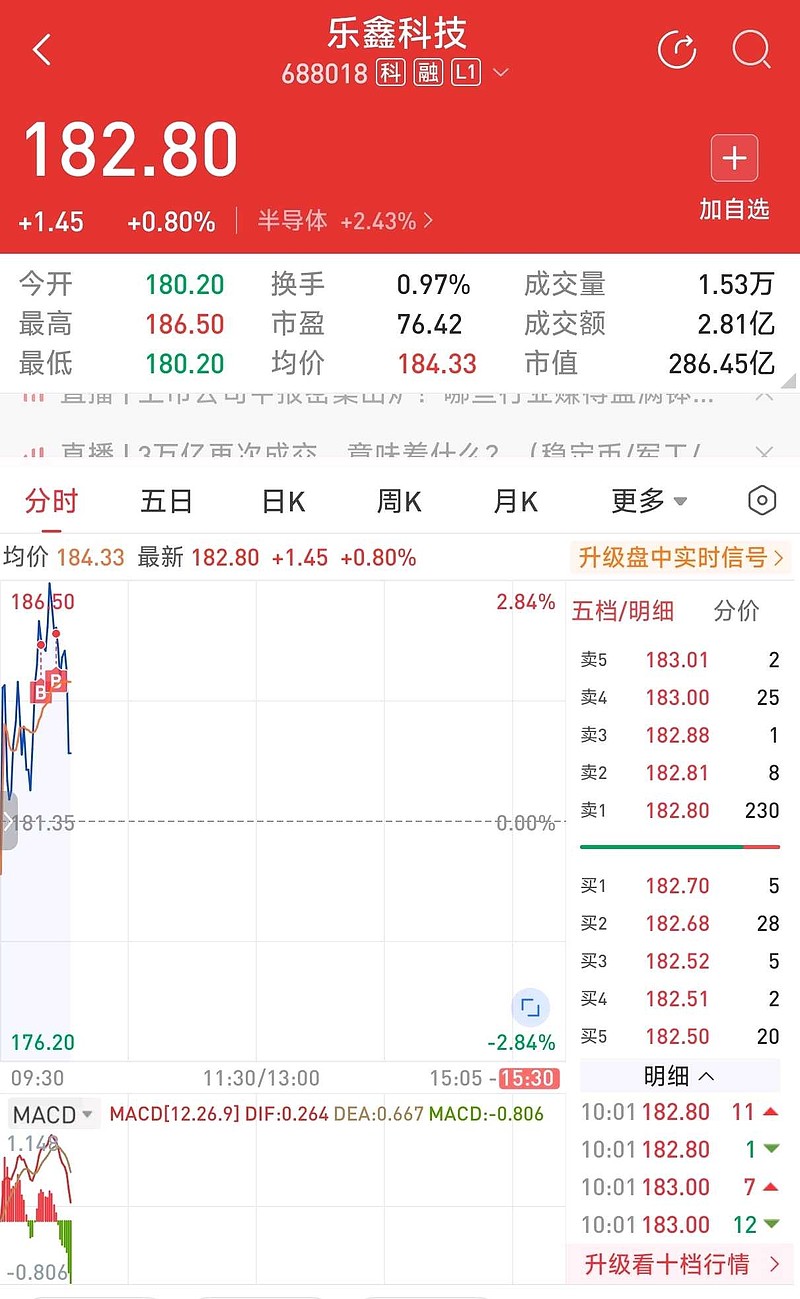
Task: Tap the 均价 184.33 quote value
Action: 437,364
